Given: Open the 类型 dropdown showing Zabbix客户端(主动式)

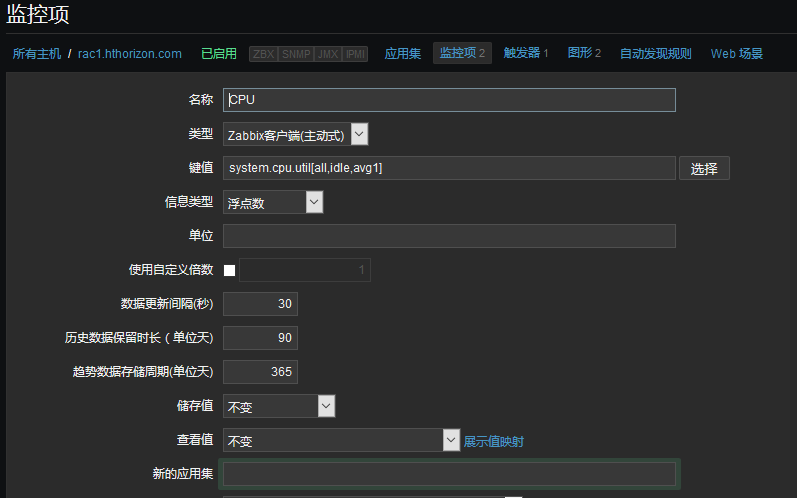Looking at the screenshot, I should (295, 135).
